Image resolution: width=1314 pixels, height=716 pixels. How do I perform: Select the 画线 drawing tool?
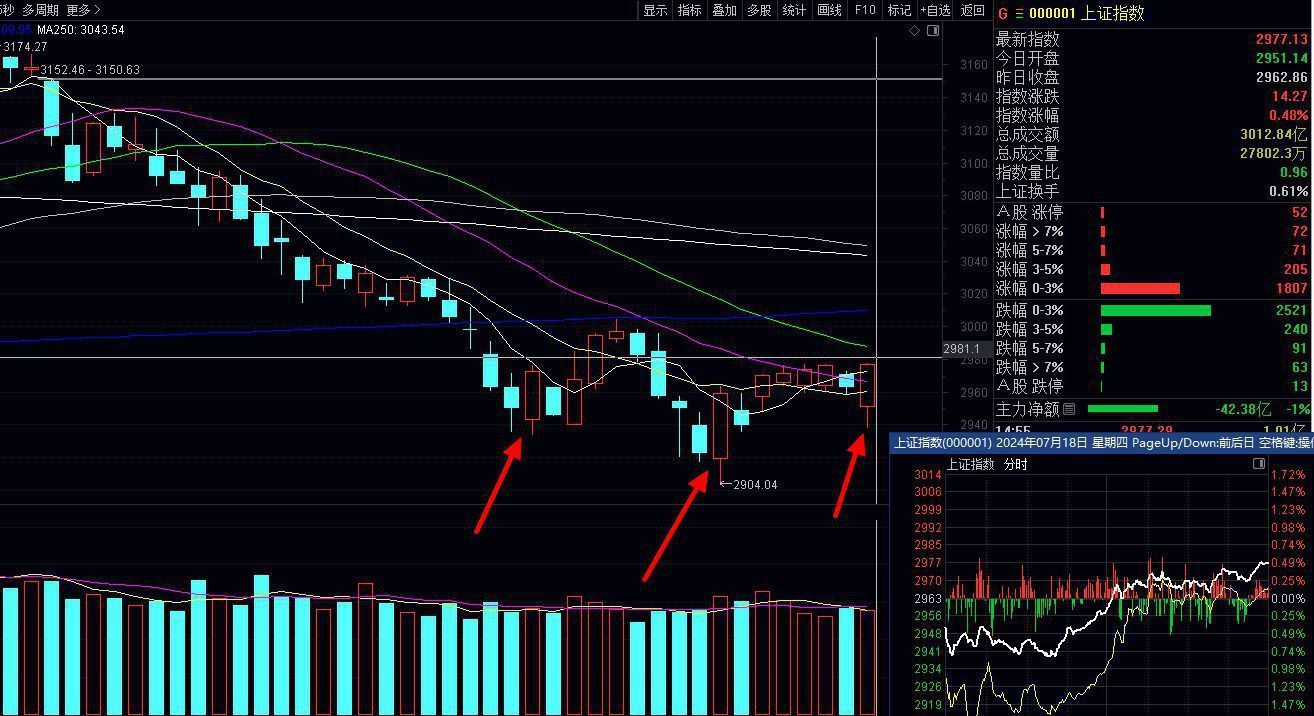[830, 10]
